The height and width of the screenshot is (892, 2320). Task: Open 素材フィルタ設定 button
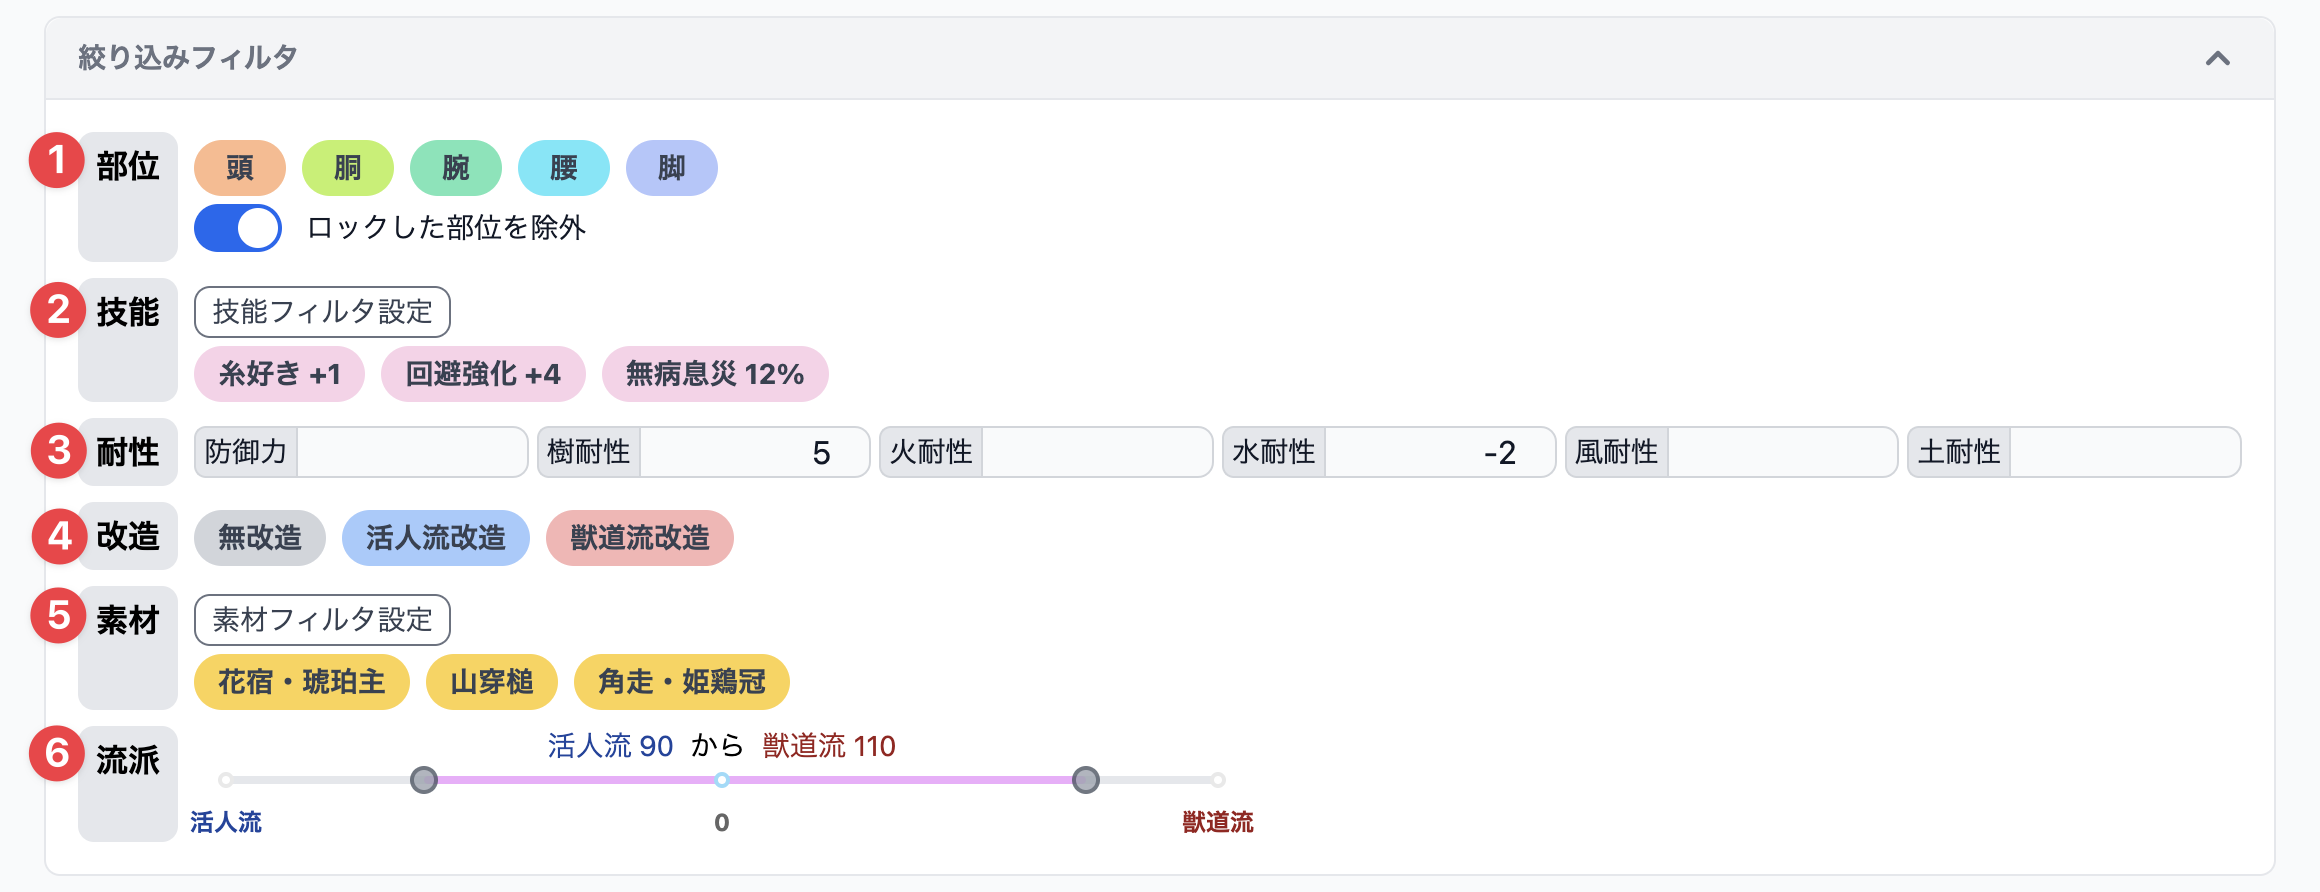tap(322, 620)
